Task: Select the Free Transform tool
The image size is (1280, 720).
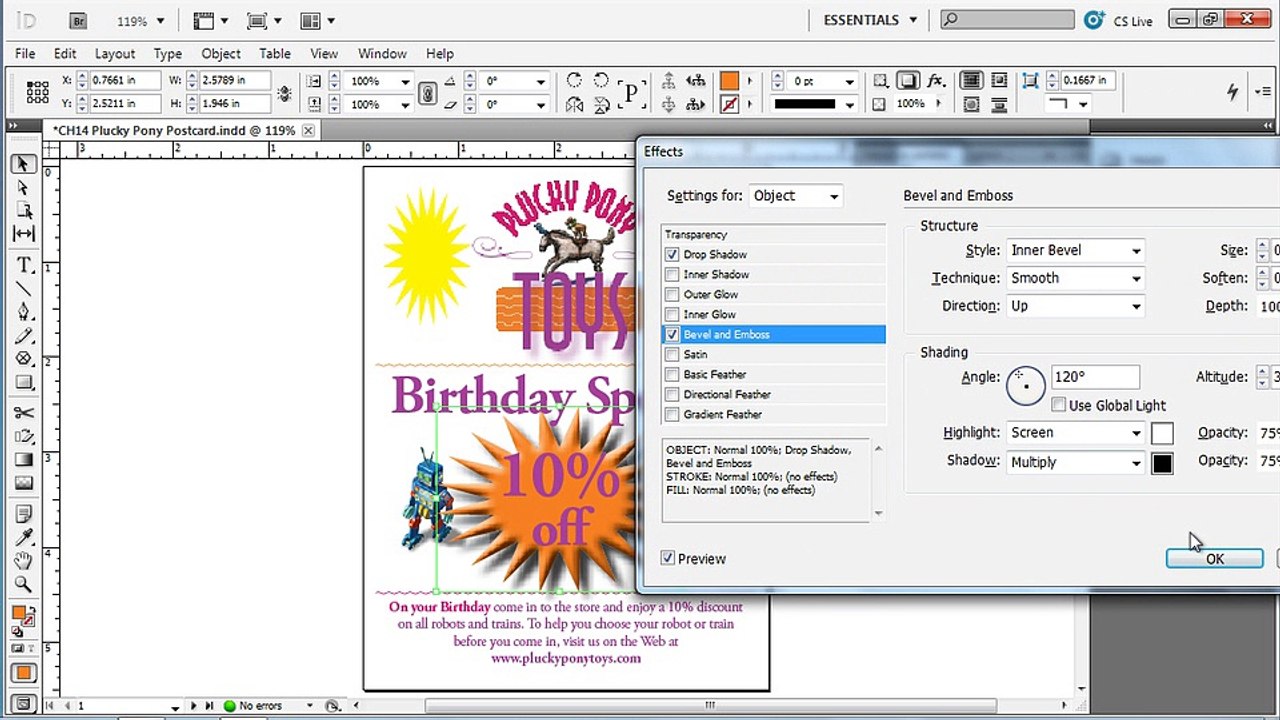Action: coord(24,436)
